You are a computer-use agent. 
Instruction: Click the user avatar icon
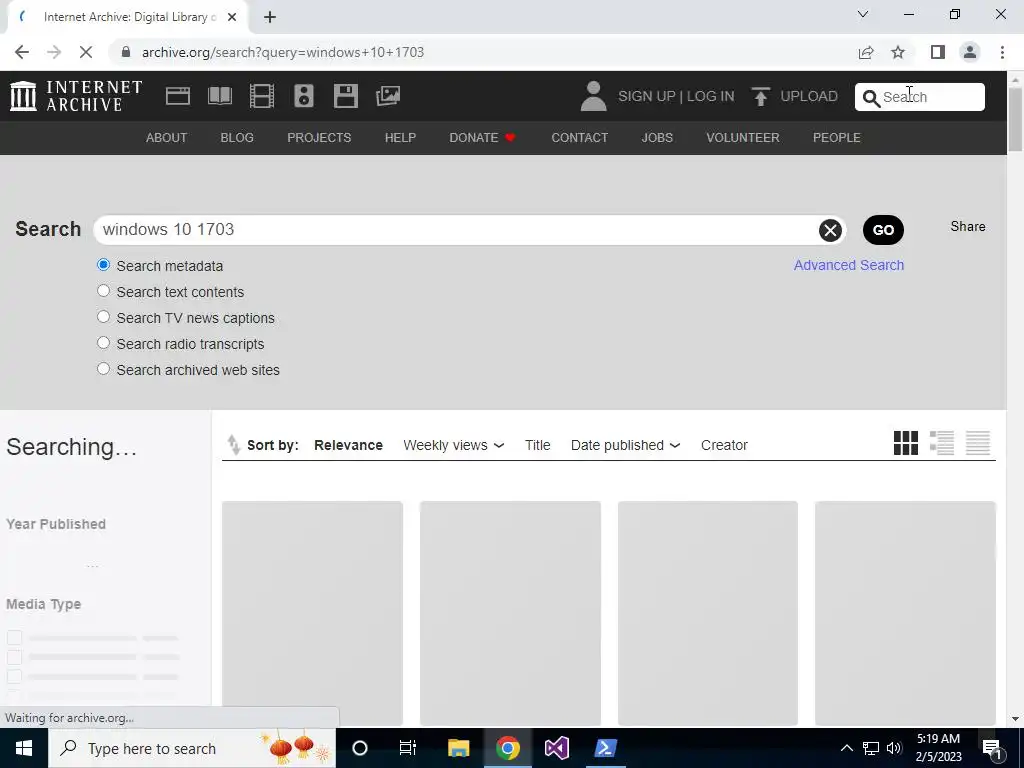(593, 96)
